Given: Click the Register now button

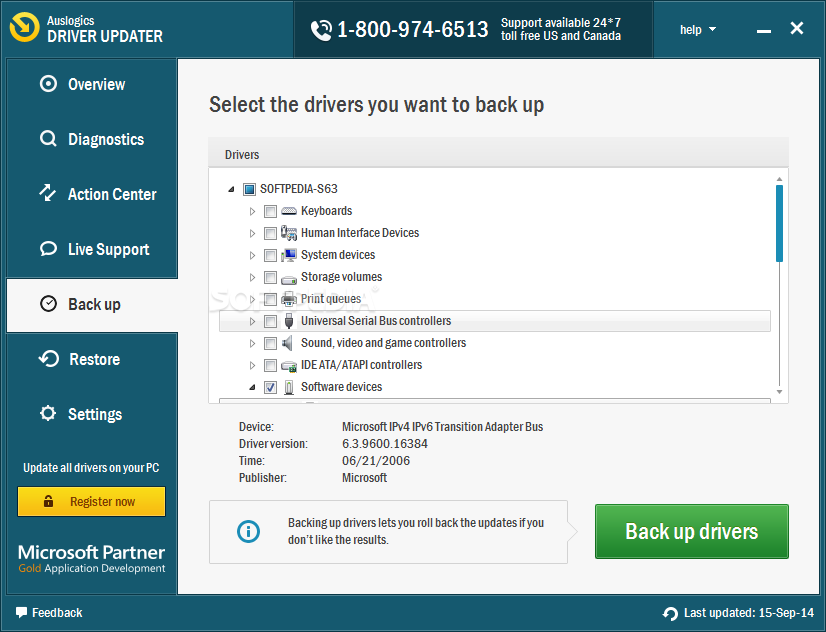Looking at the screenshot, I should point(92,501).
